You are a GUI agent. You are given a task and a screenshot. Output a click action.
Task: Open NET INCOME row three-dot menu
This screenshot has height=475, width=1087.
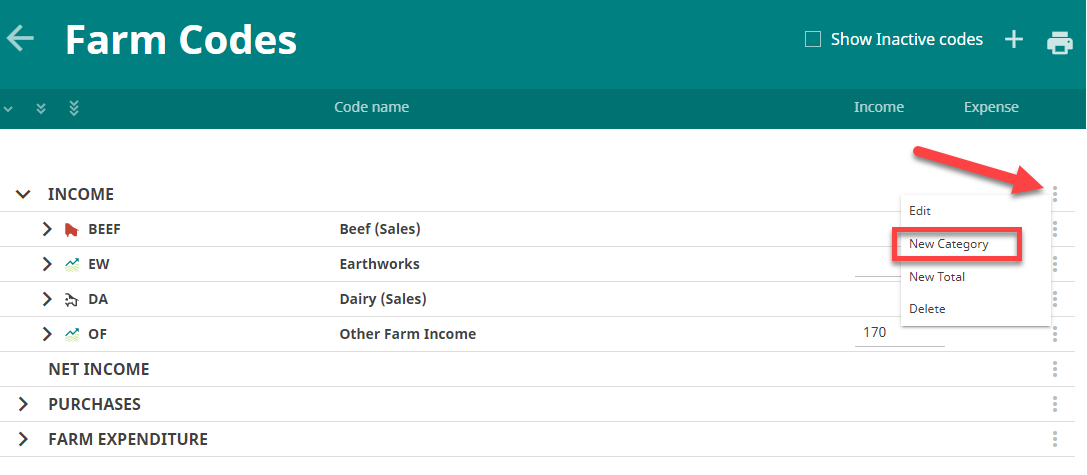(x=1055, y=369)
